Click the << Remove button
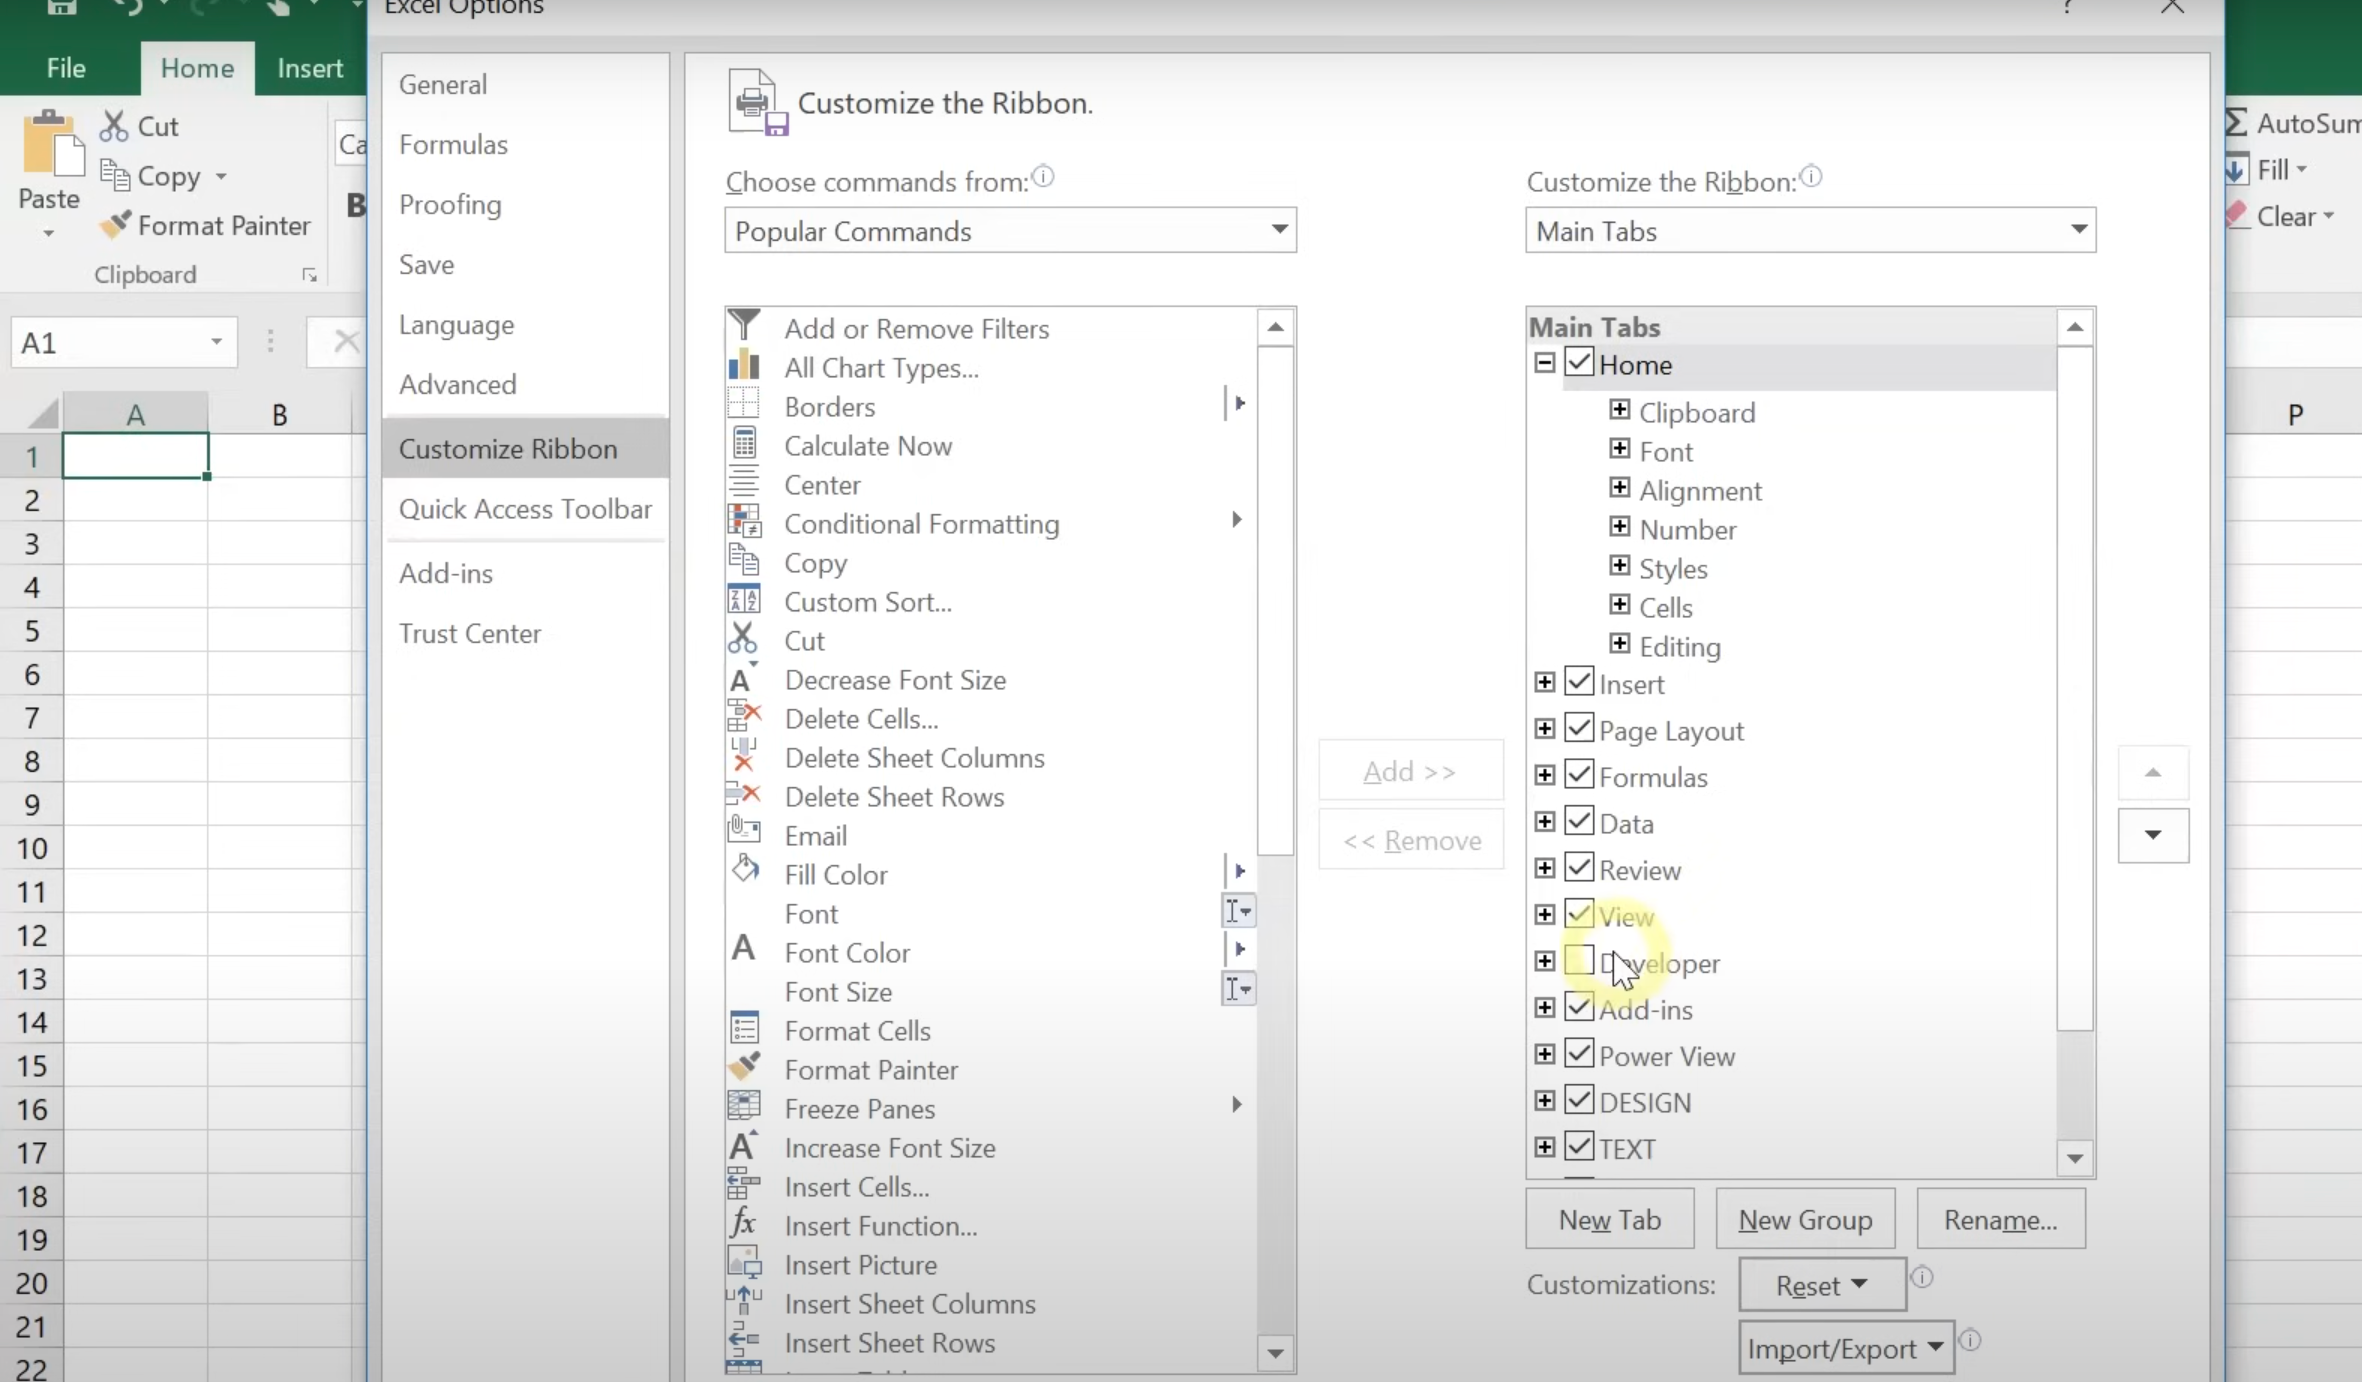 point(1412,840)
